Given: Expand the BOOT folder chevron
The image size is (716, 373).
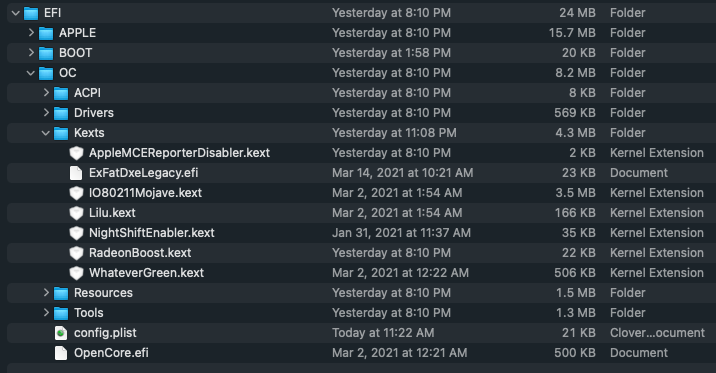Looking at the screenshot, I should click(x=31, y=53).
